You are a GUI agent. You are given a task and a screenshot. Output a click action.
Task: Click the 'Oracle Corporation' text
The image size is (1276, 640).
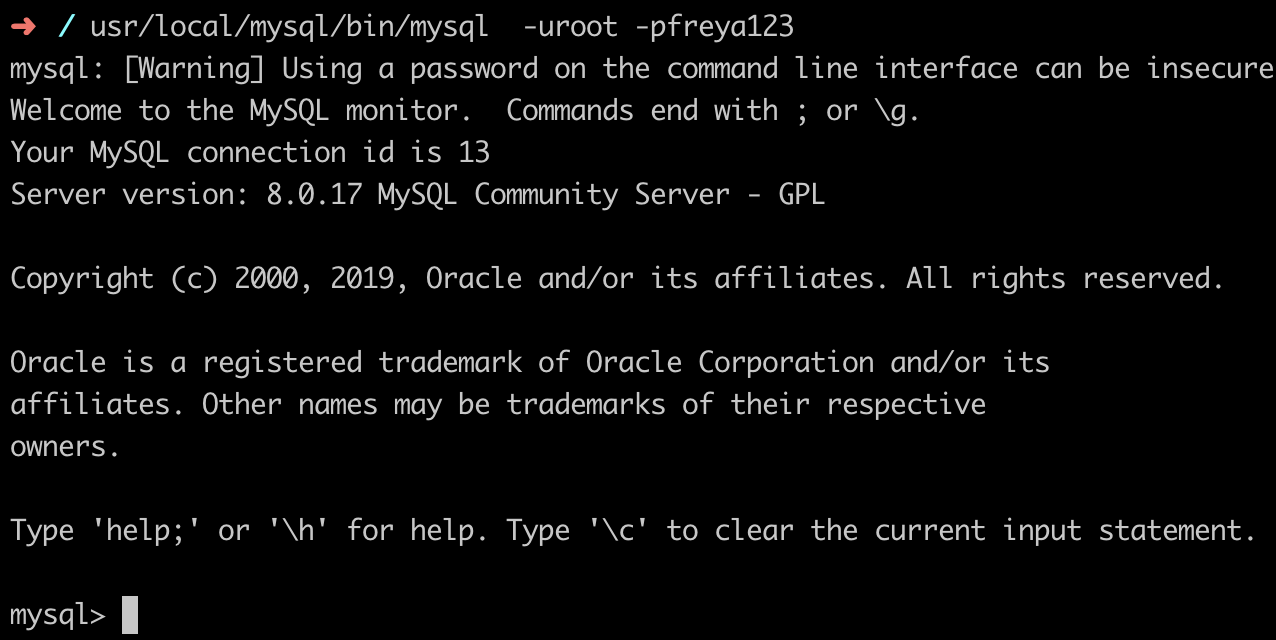coord(730,363)
